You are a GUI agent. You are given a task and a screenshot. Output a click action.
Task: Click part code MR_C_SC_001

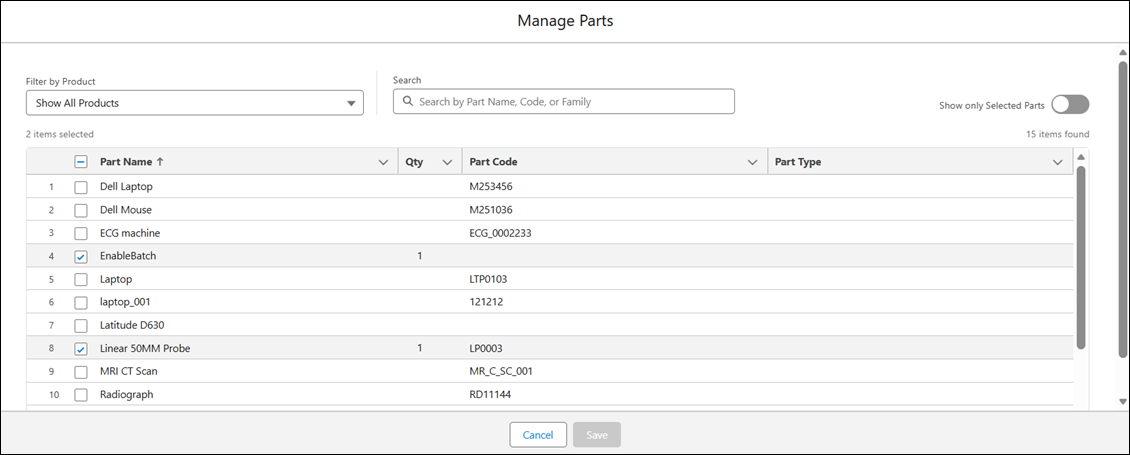pyautogui.click(x=501, y=371)
